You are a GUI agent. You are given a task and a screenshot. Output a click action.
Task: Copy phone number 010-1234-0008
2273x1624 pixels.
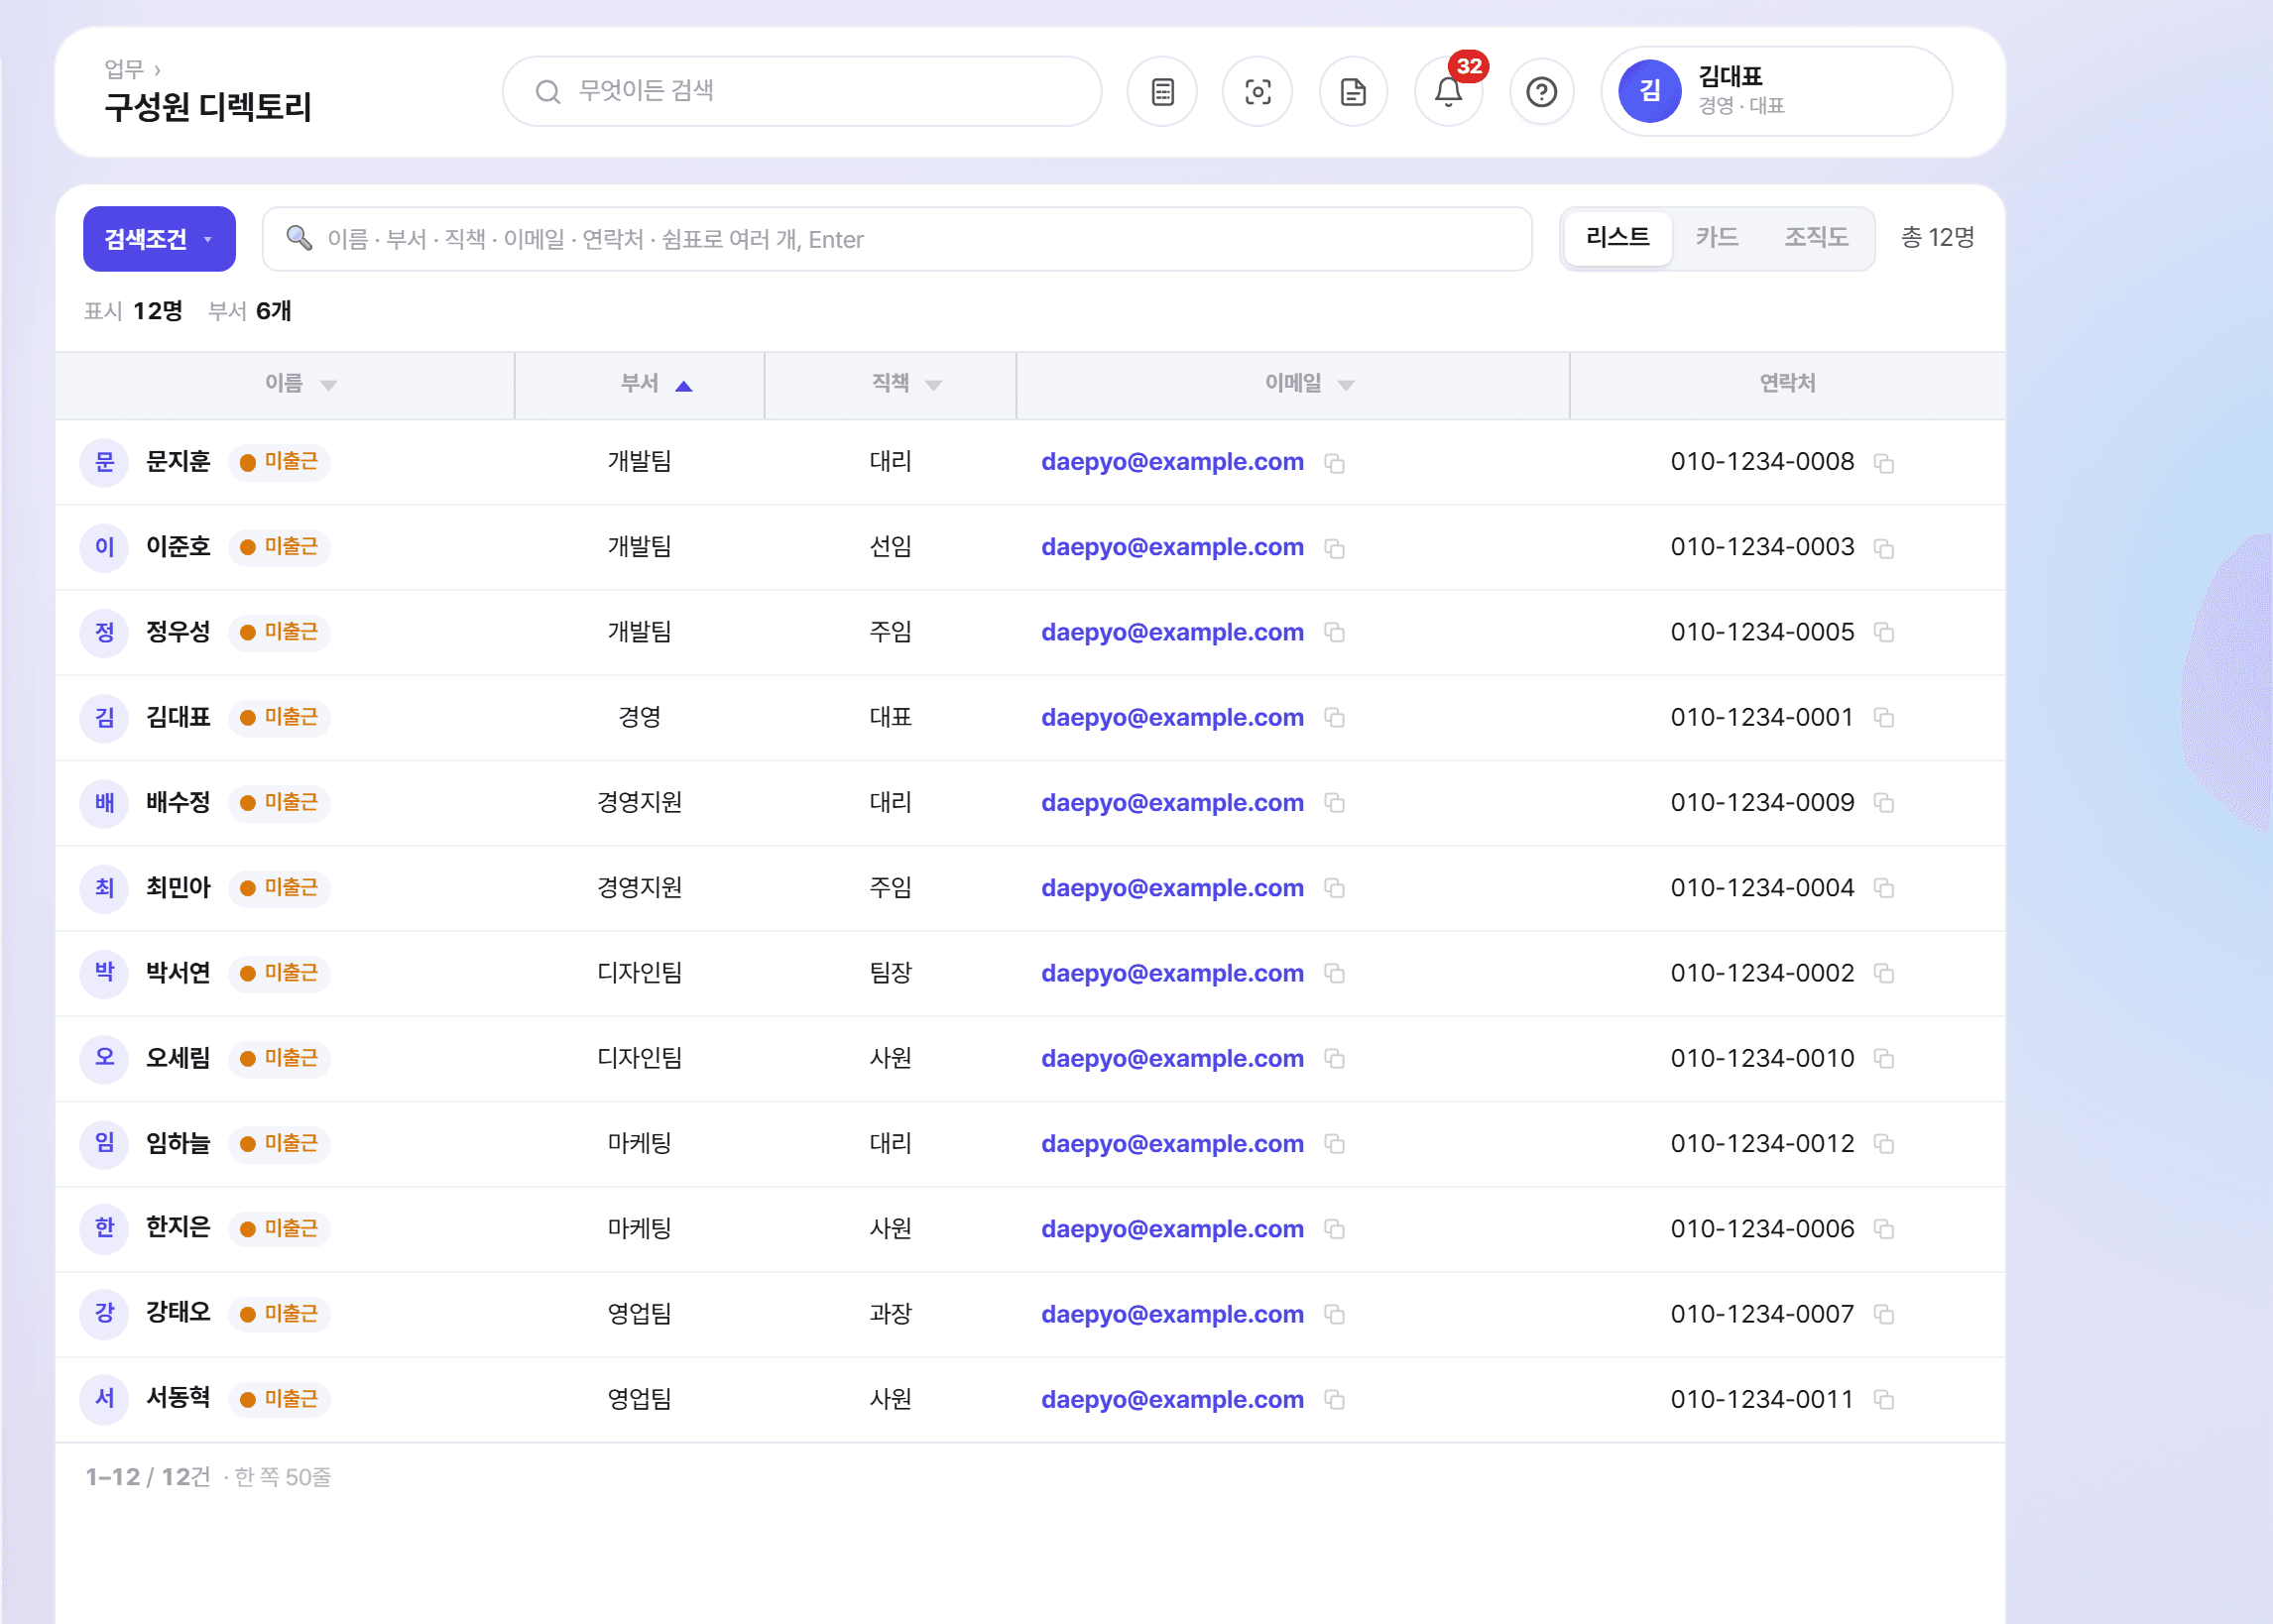[1884, 463]
